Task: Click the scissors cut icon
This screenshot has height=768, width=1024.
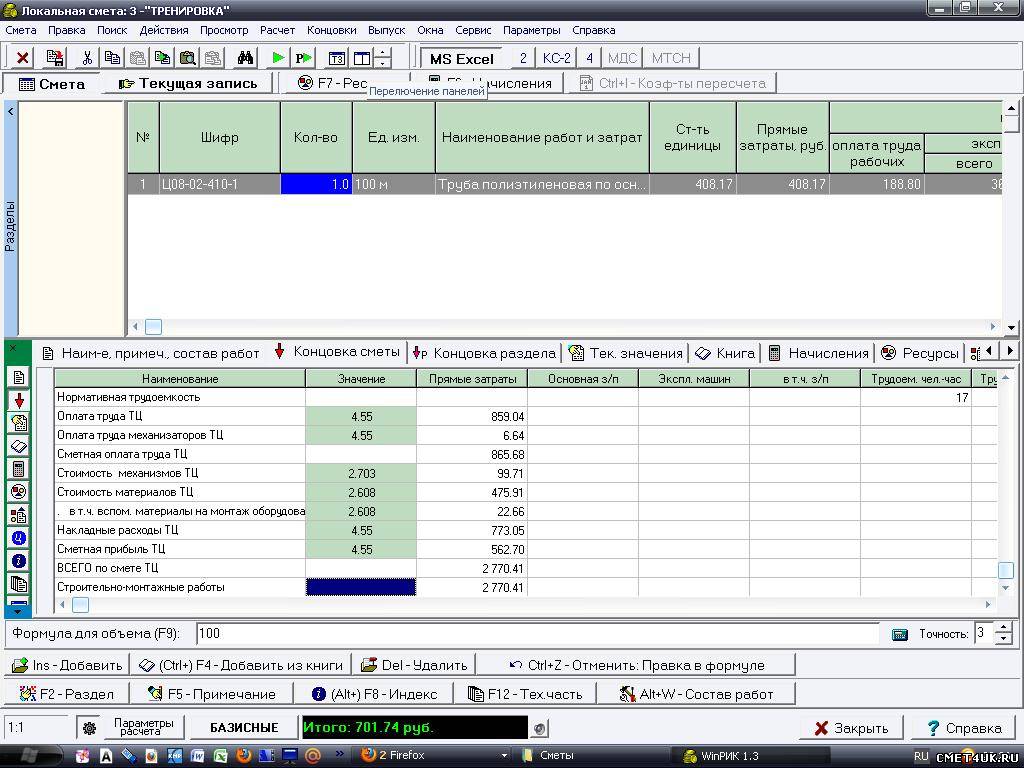Action: point(87,58)
